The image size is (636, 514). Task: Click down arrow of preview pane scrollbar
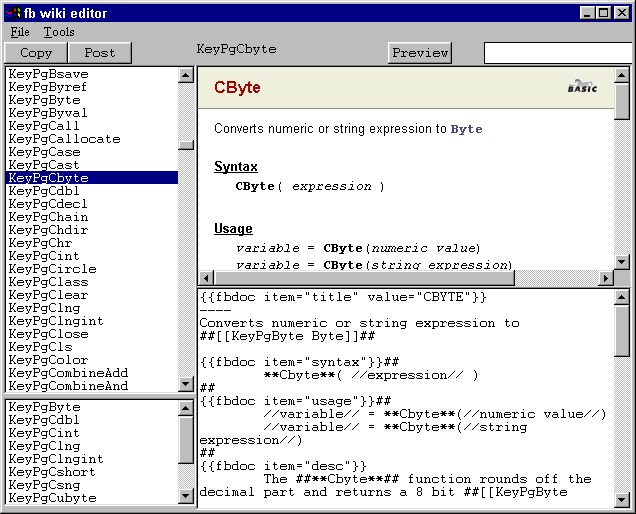point(622,262)
